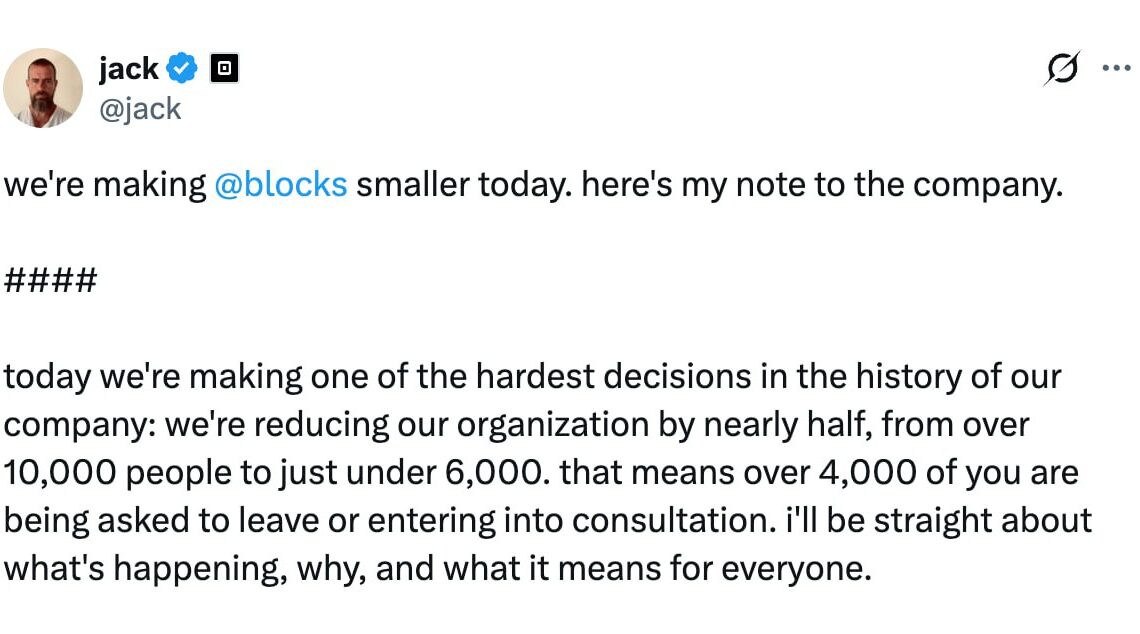Click the blue verified checkmark badge
This screenshot has height=634, width=1140.
coord(182,69)
